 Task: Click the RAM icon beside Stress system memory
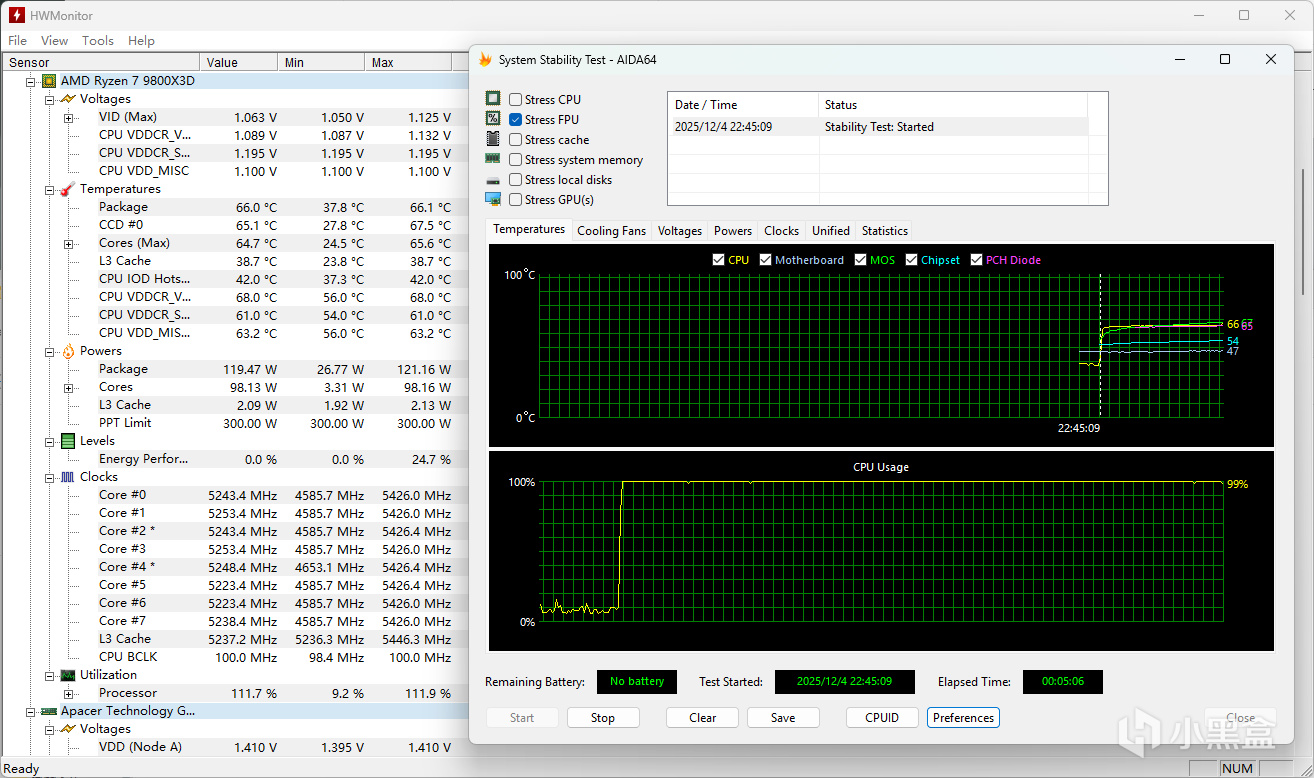tap(493, 159)
